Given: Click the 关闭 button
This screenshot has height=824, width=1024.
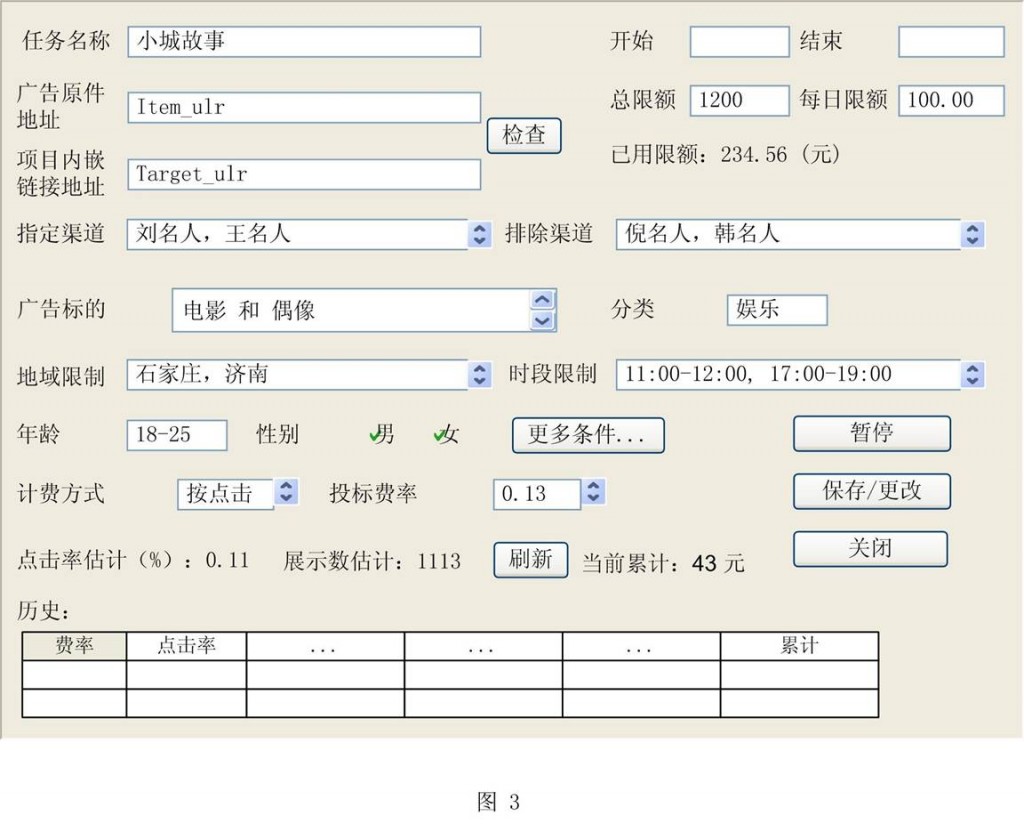Looking at the screenshot, I should (870, 548).
